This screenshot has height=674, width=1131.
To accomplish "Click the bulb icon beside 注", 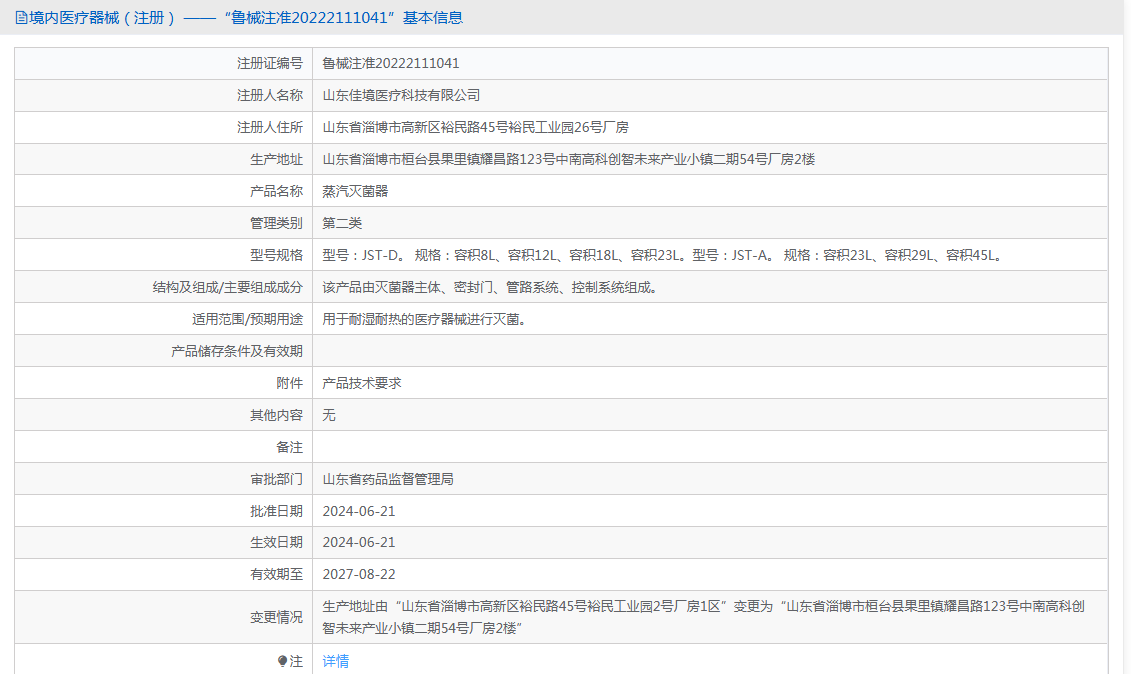I will (x=282, y=661).
